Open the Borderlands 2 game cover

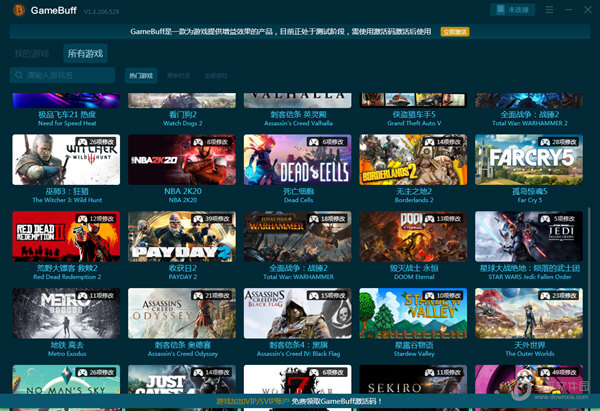[413, 160]
